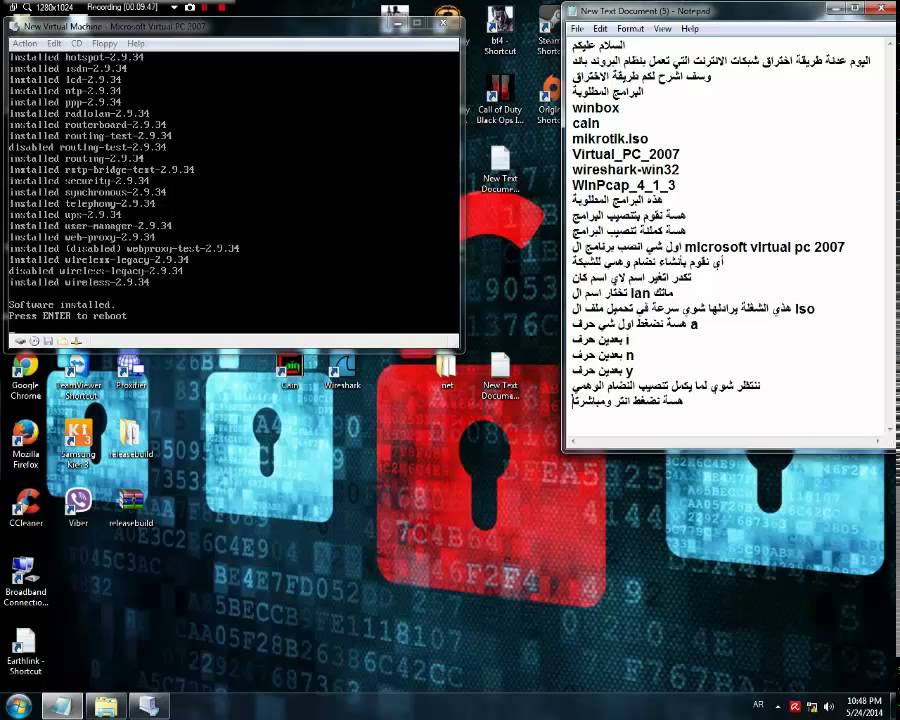
Task: Select the Cain desktop shortcut
Action: pyautogui.click(x=290, y=371)
